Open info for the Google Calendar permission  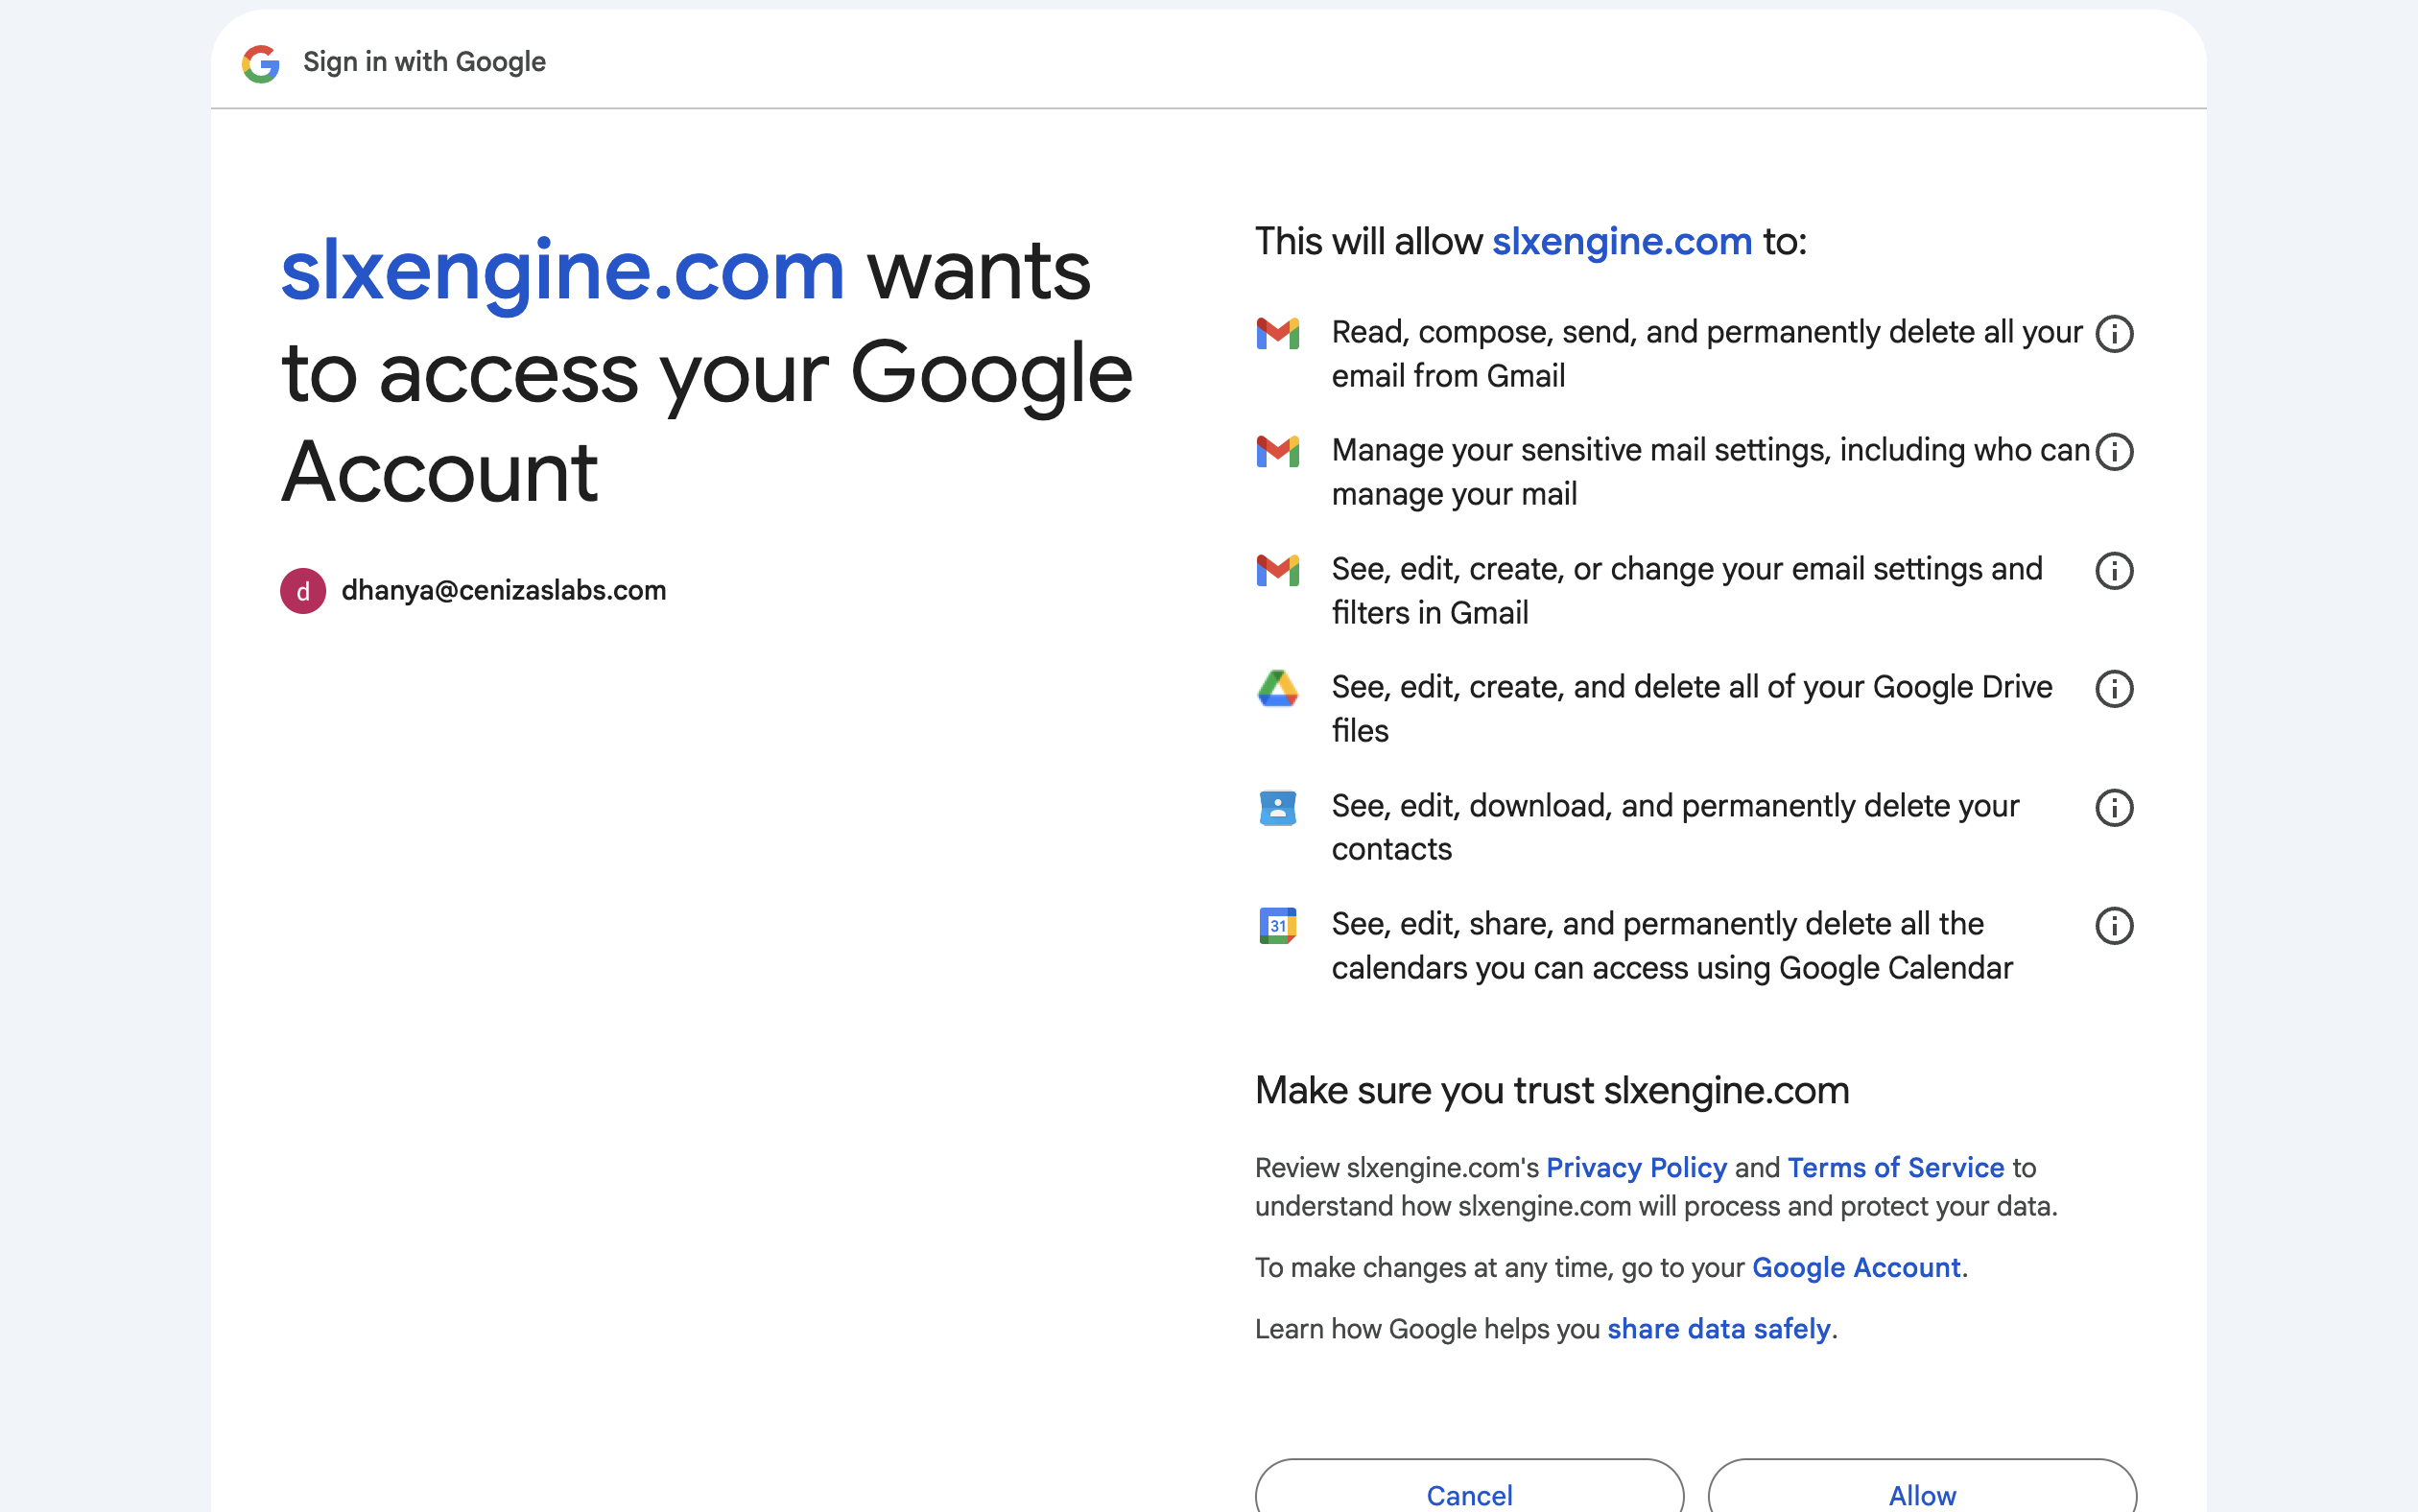tap(2113, 926)
